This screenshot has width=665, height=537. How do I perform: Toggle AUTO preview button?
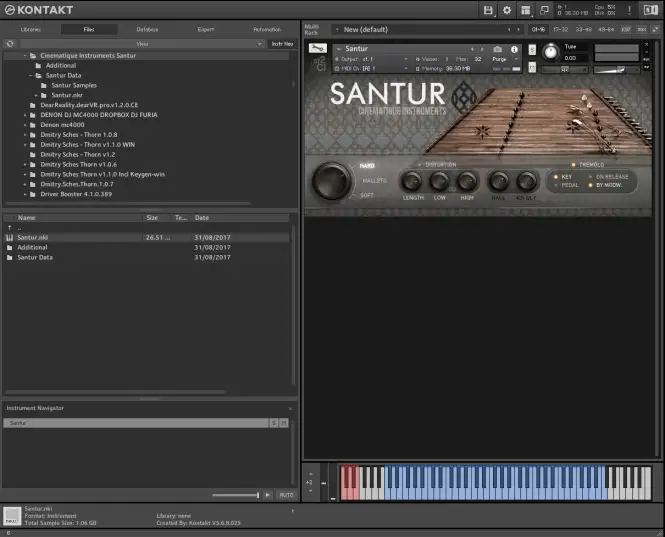point(286,495)
